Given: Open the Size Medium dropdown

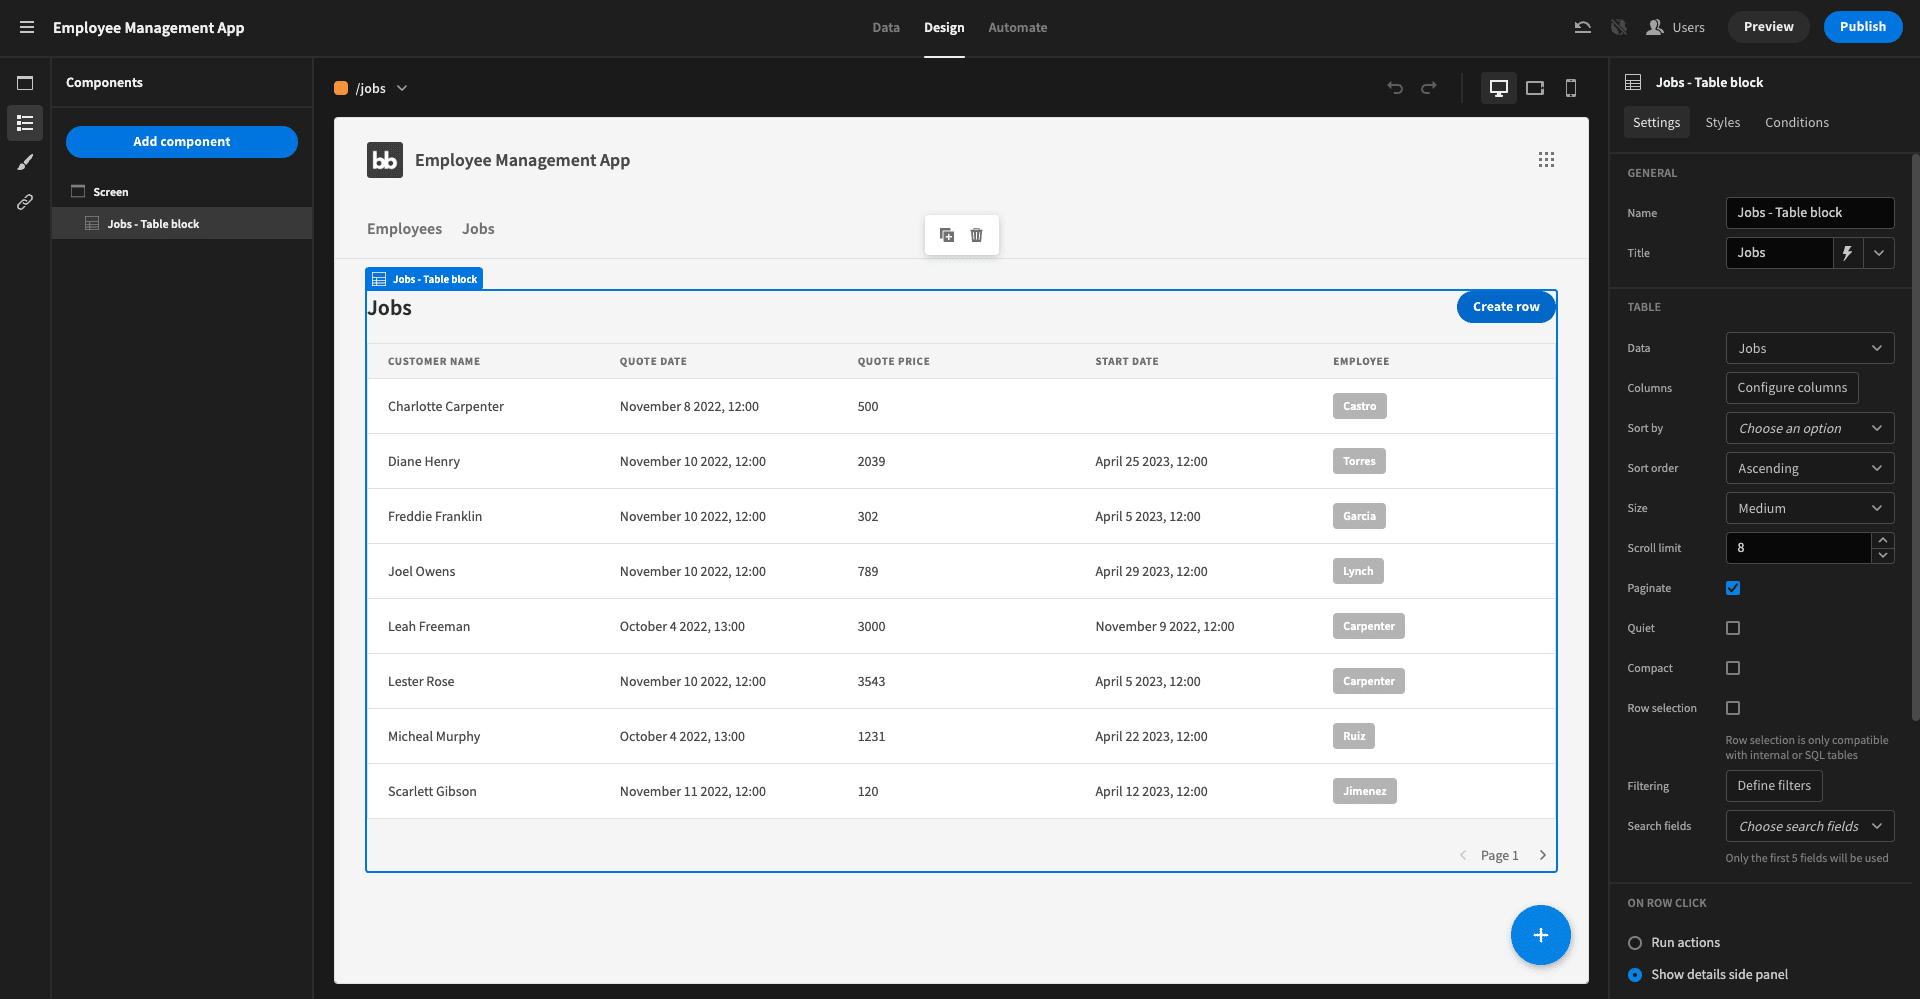Looking at the screenshot, I should [1810, 508].
